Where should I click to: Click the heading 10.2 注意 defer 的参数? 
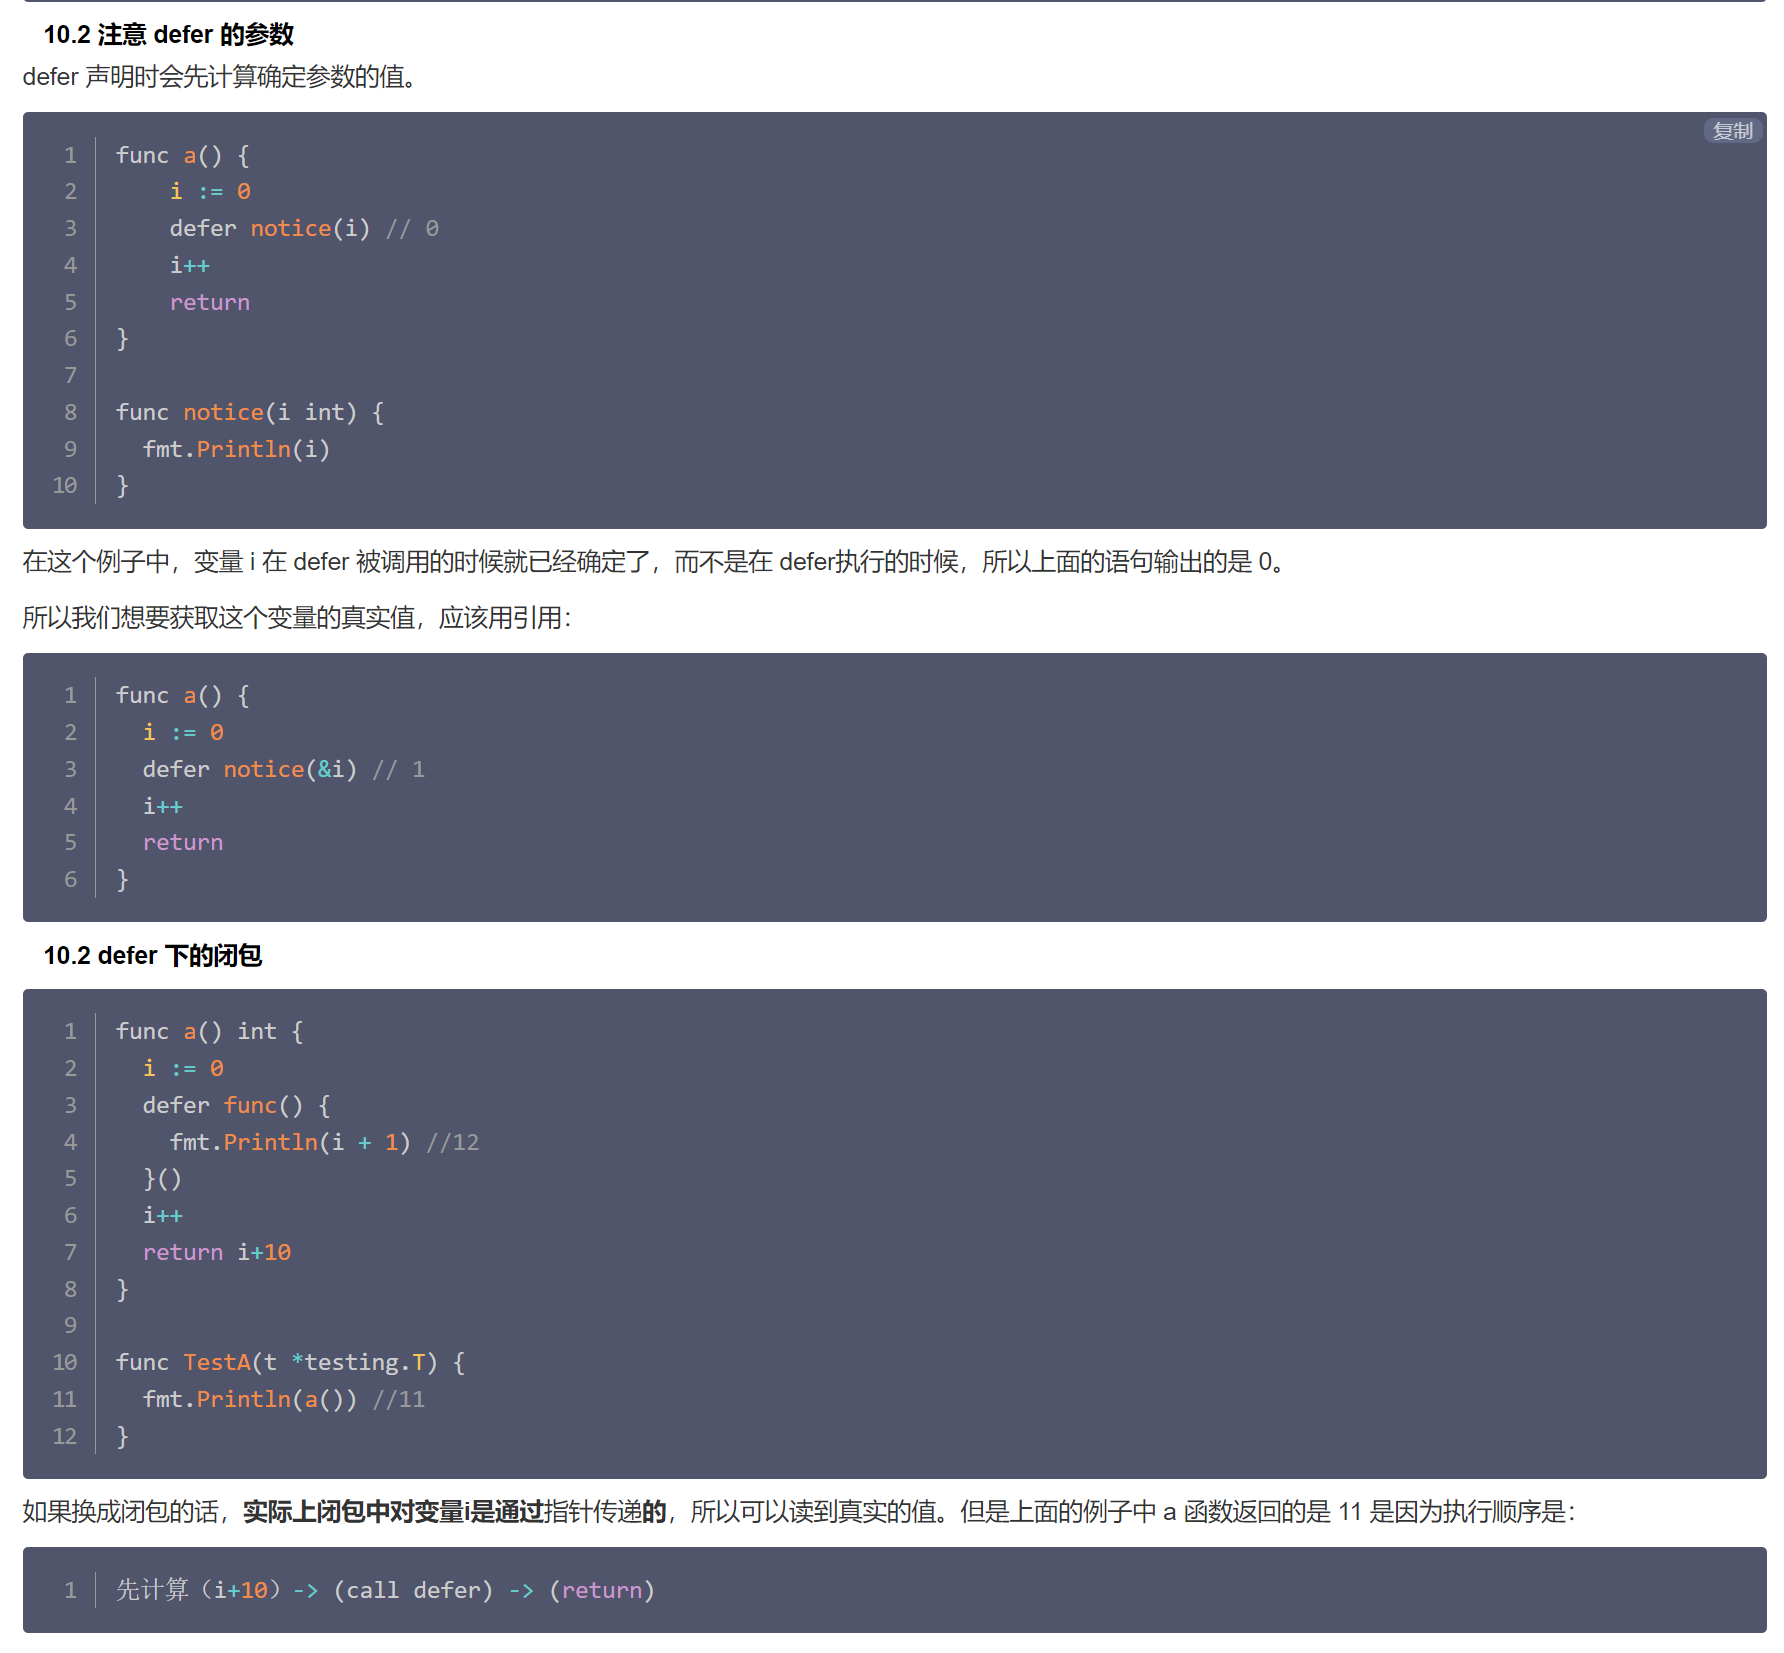pyautogui.click(x=168, y=35)
